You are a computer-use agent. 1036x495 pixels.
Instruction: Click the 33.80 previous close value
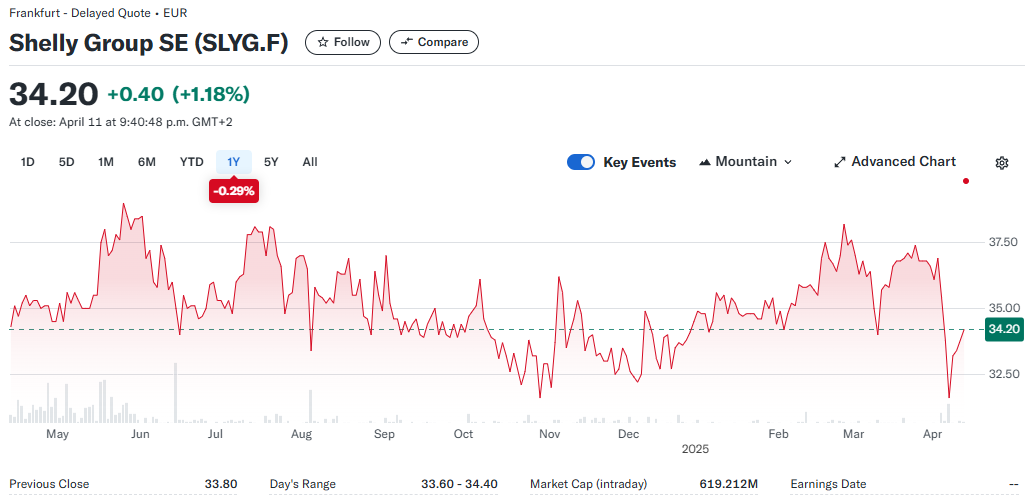click(221, 484)
